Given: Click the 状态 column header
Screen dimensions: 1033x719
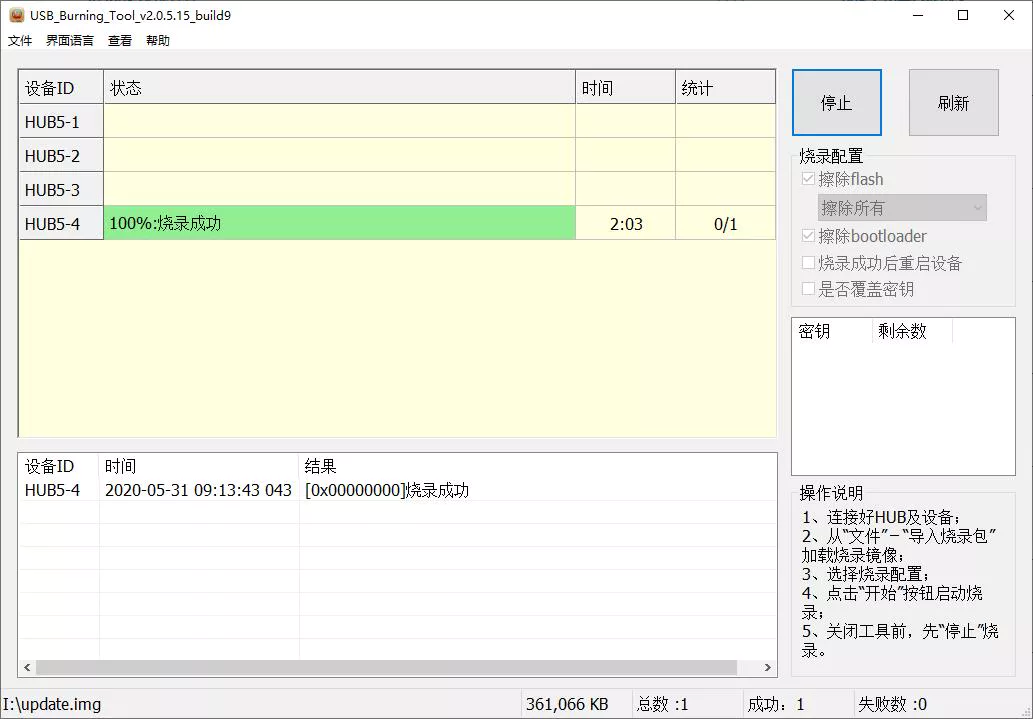Looking at the screenshot, I should (x=339, y=88).
